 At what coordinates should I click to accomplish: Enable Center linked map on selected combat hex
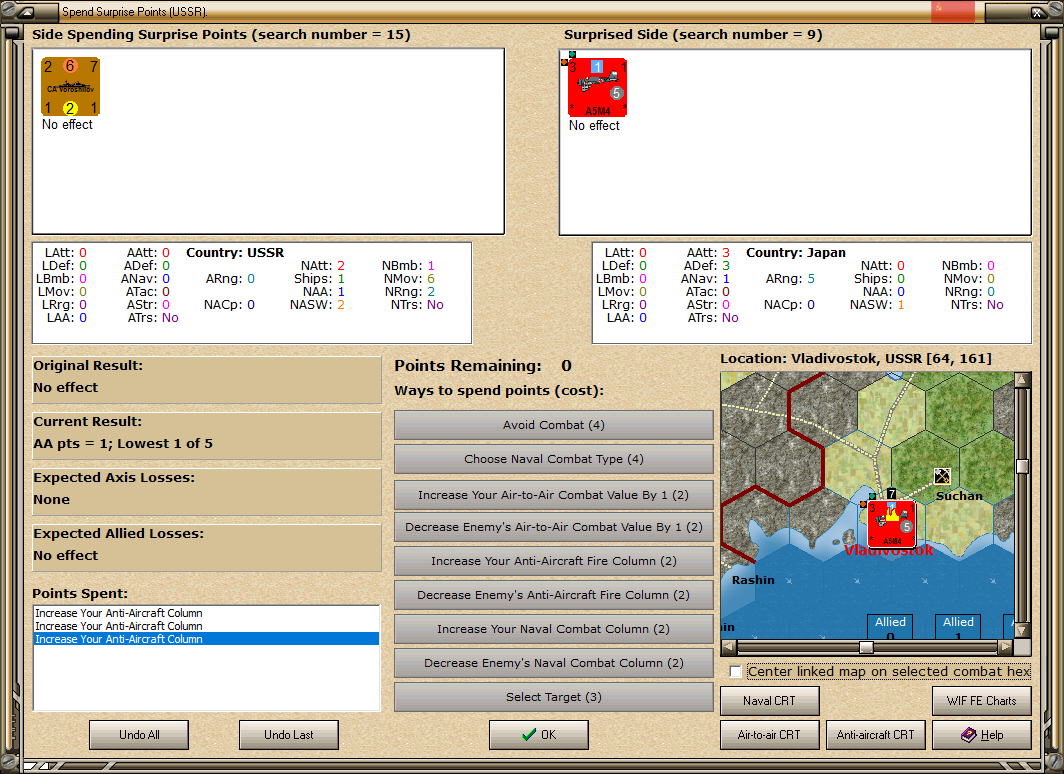[736, 672]
